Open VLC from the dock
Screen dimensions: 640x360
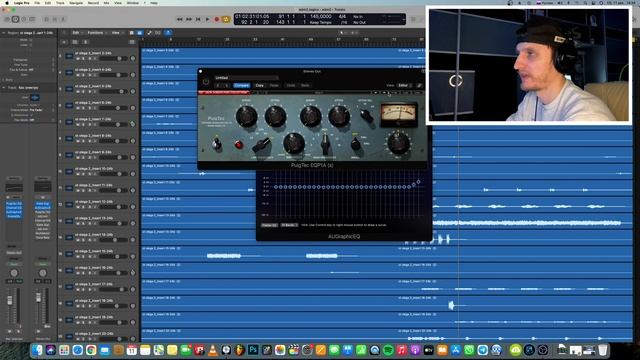pyautogui.click(x=213, y=350)
